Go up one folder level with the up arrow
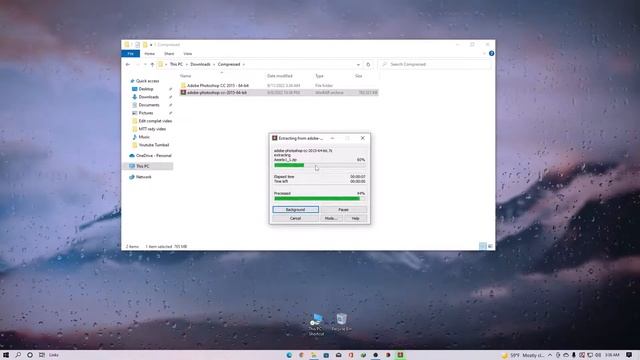The width and height of the screenshot is (640, 360). pyautogui.click(x=152, y=64)
